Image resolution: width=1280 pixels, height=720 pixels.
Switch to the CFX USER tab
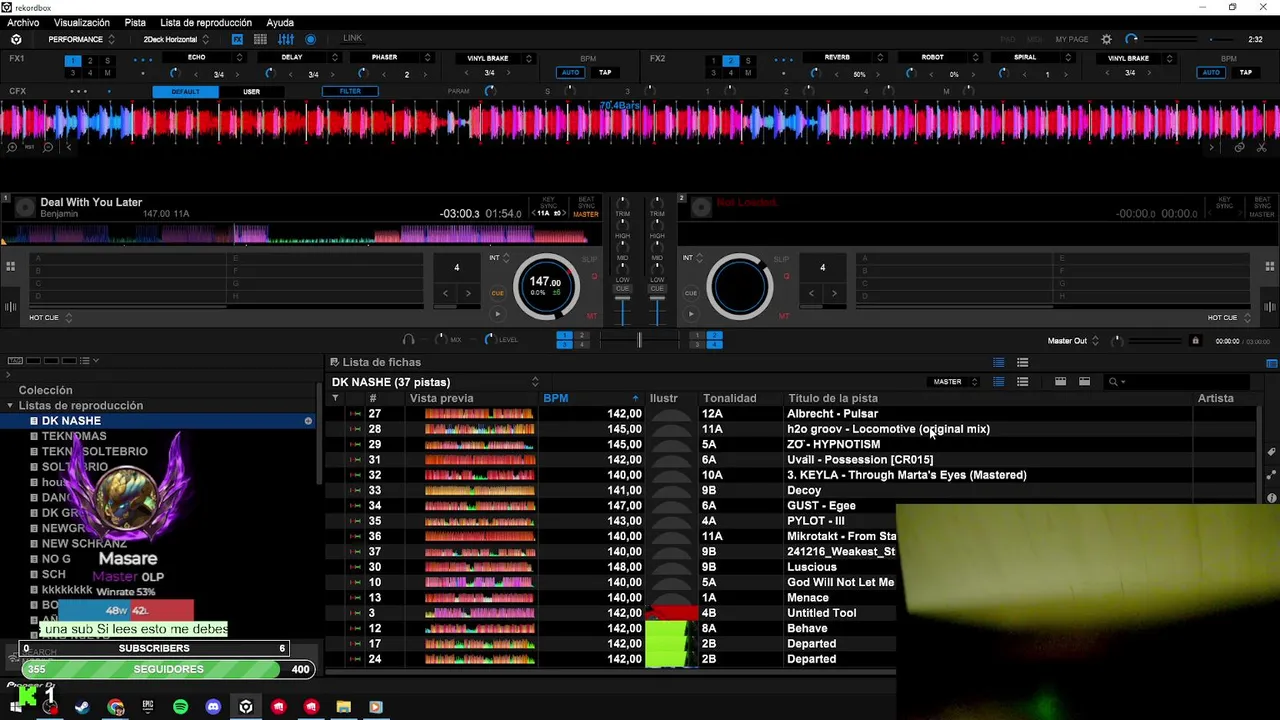pos(251,91)
